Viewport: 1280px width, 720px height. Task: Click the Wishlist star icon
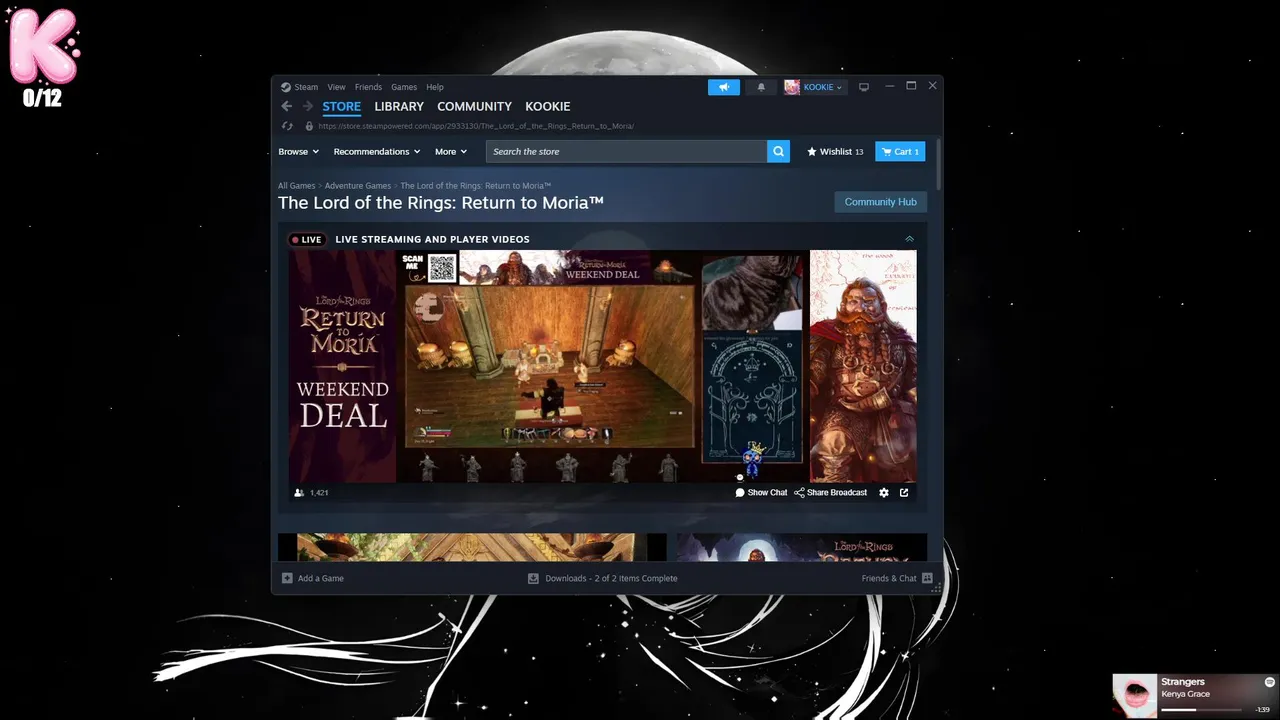click(812, 152)
